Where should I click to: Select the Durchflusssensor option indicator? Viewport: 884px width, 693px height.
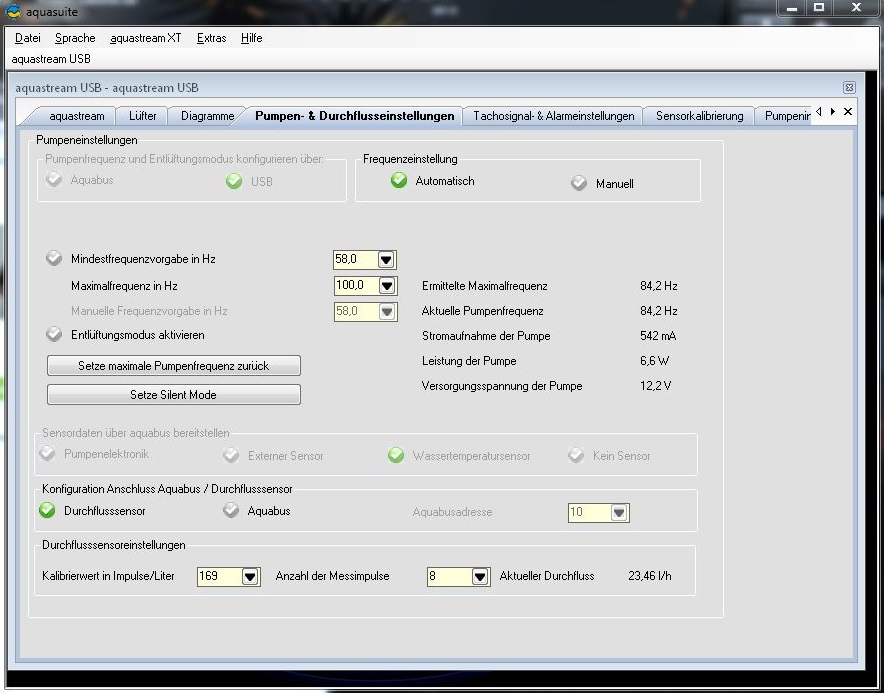click(x=48, y=511)
